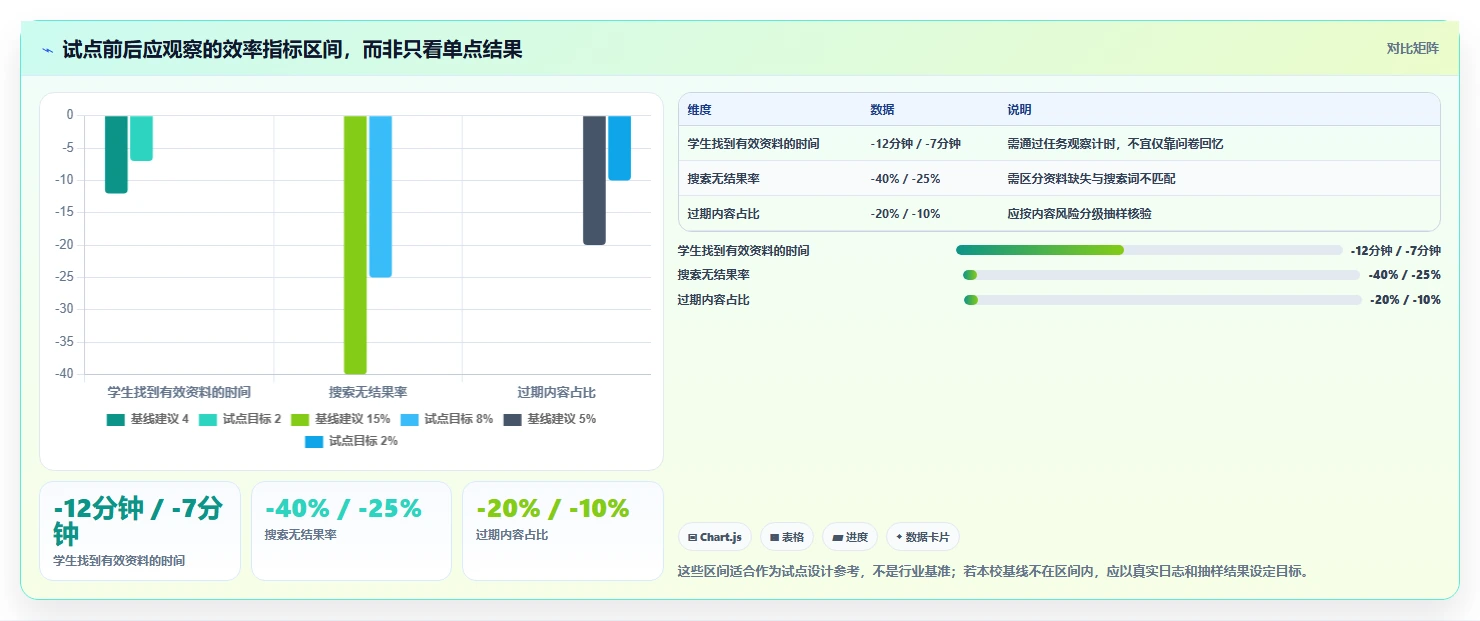Click the y-axis tick label -20
The height and width of the screenshot is (621, 1480).
(64, 245)
